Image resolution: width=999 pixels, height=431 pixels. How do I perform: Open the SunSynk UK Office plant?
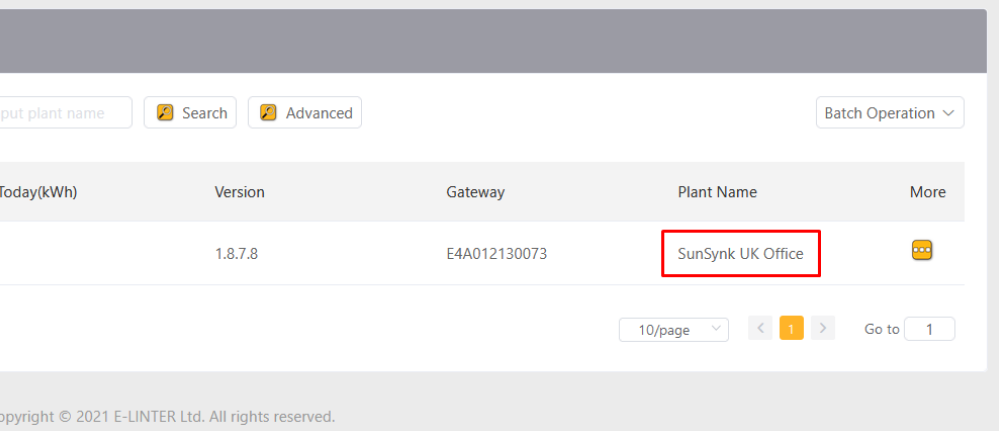[x=740, y=254]
